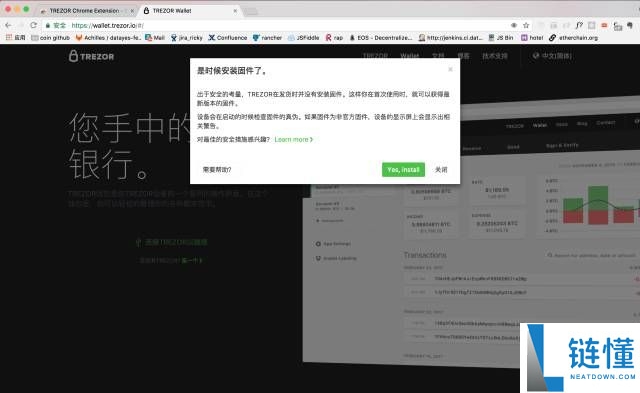
Task: Open the Achilles / datayes-fe bookmark
Action: coord(108,38)
